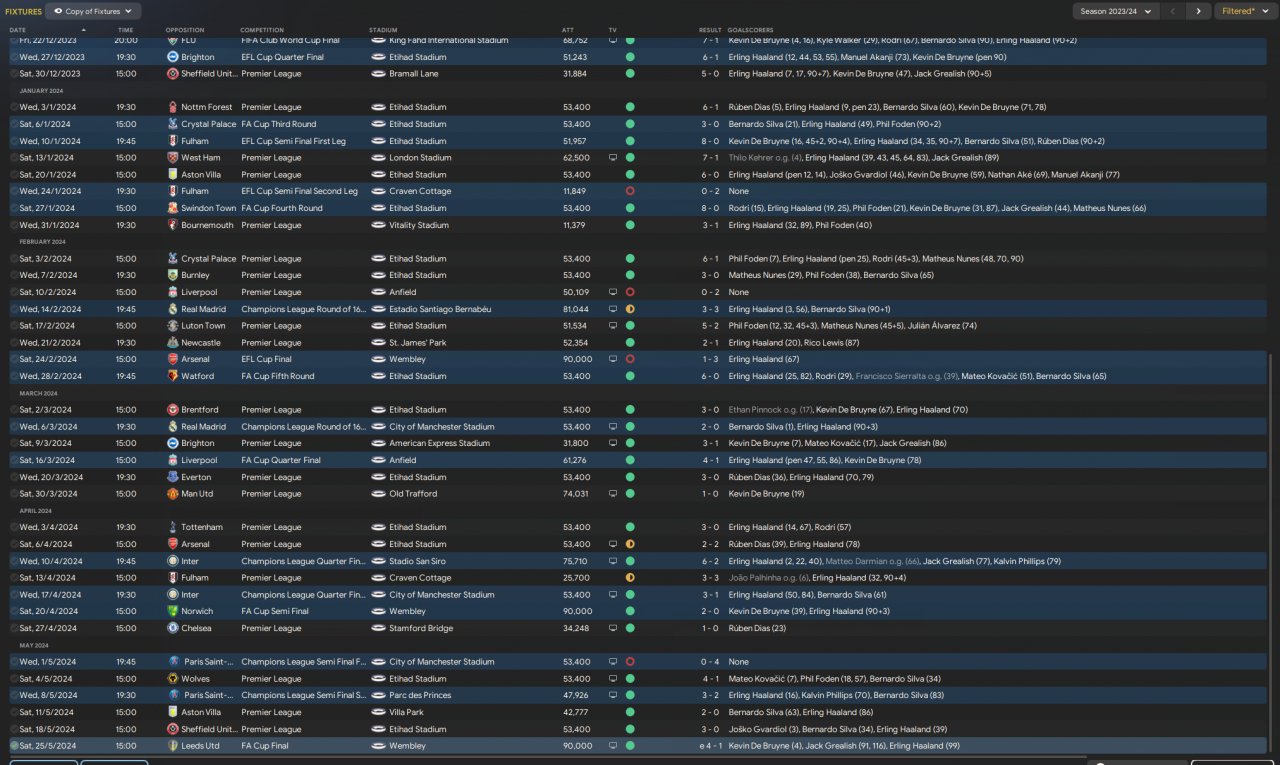Click the red loss indicator for 24/1/2024 Fulham

tap(630, 191)
